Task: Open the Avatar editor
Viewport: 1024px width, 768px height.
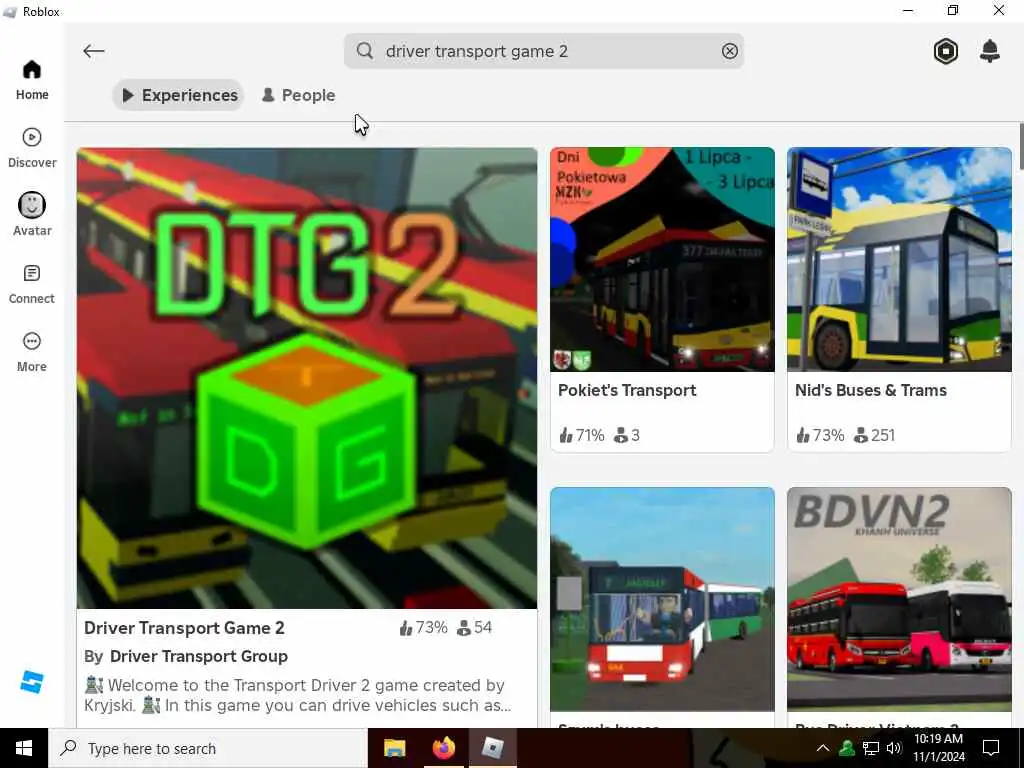Action: [x=32, y=215]
